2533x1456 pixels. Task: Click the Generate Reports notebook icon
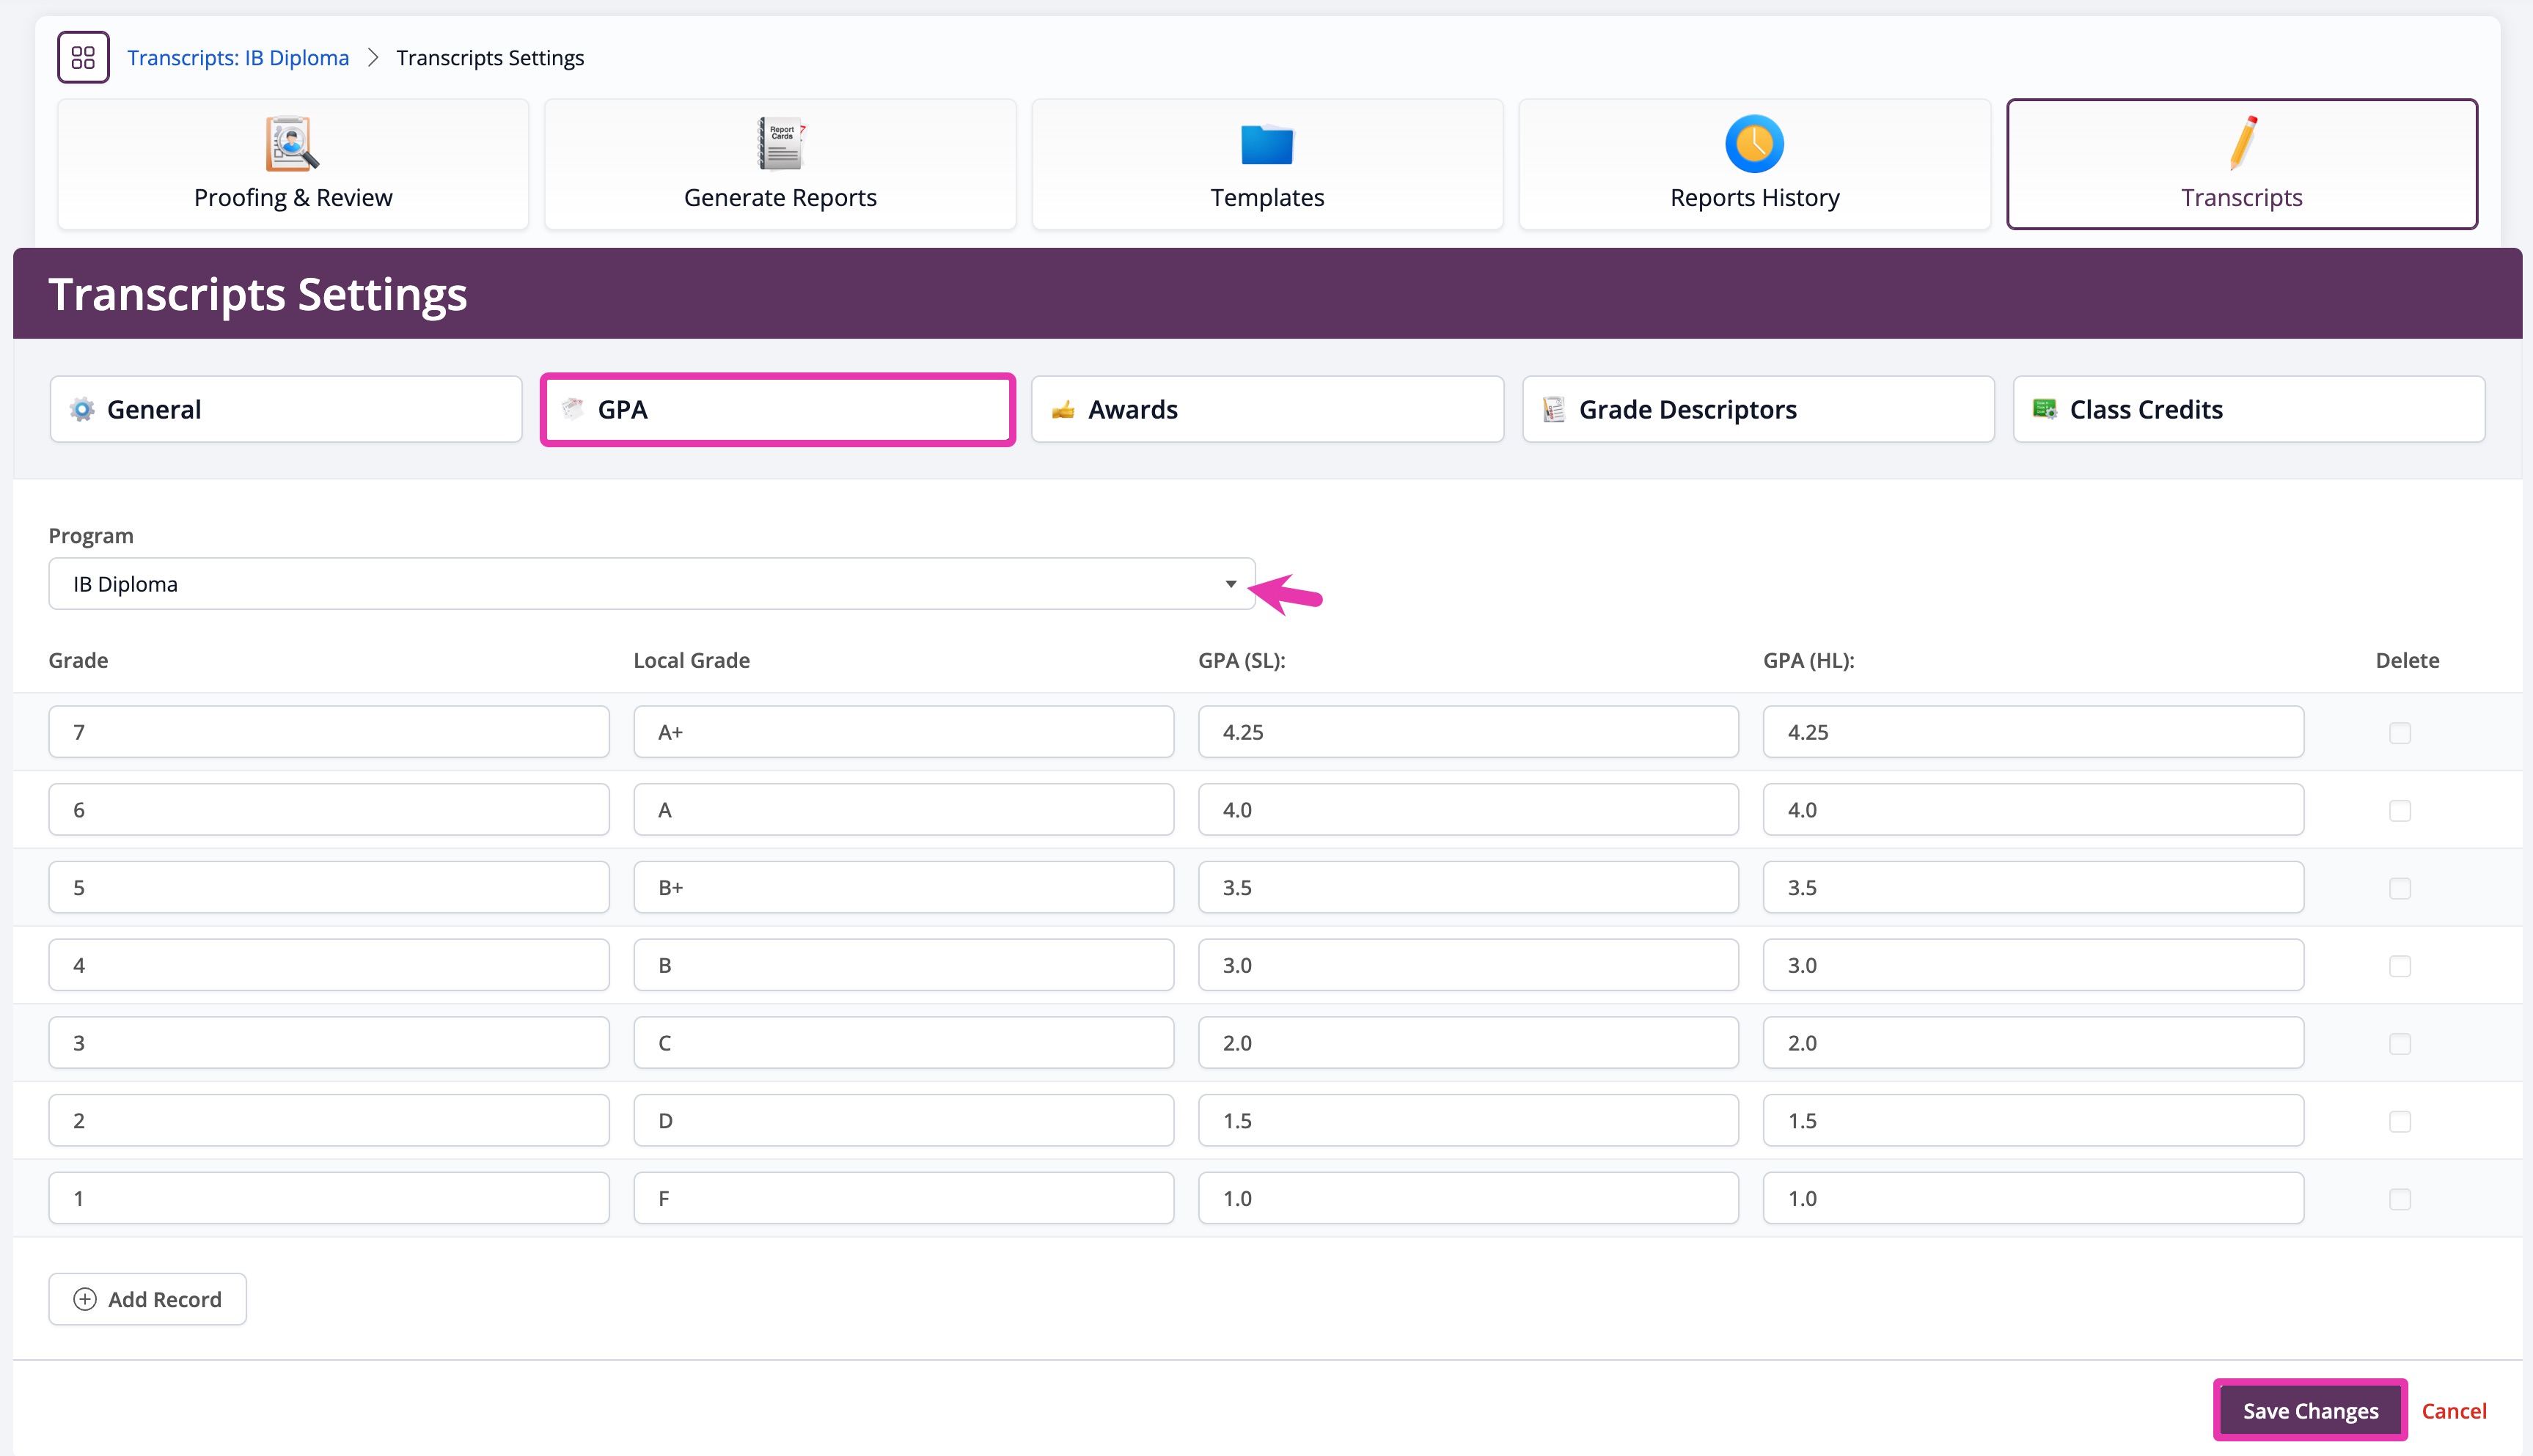pyautogui.click(x=780, y=144)
